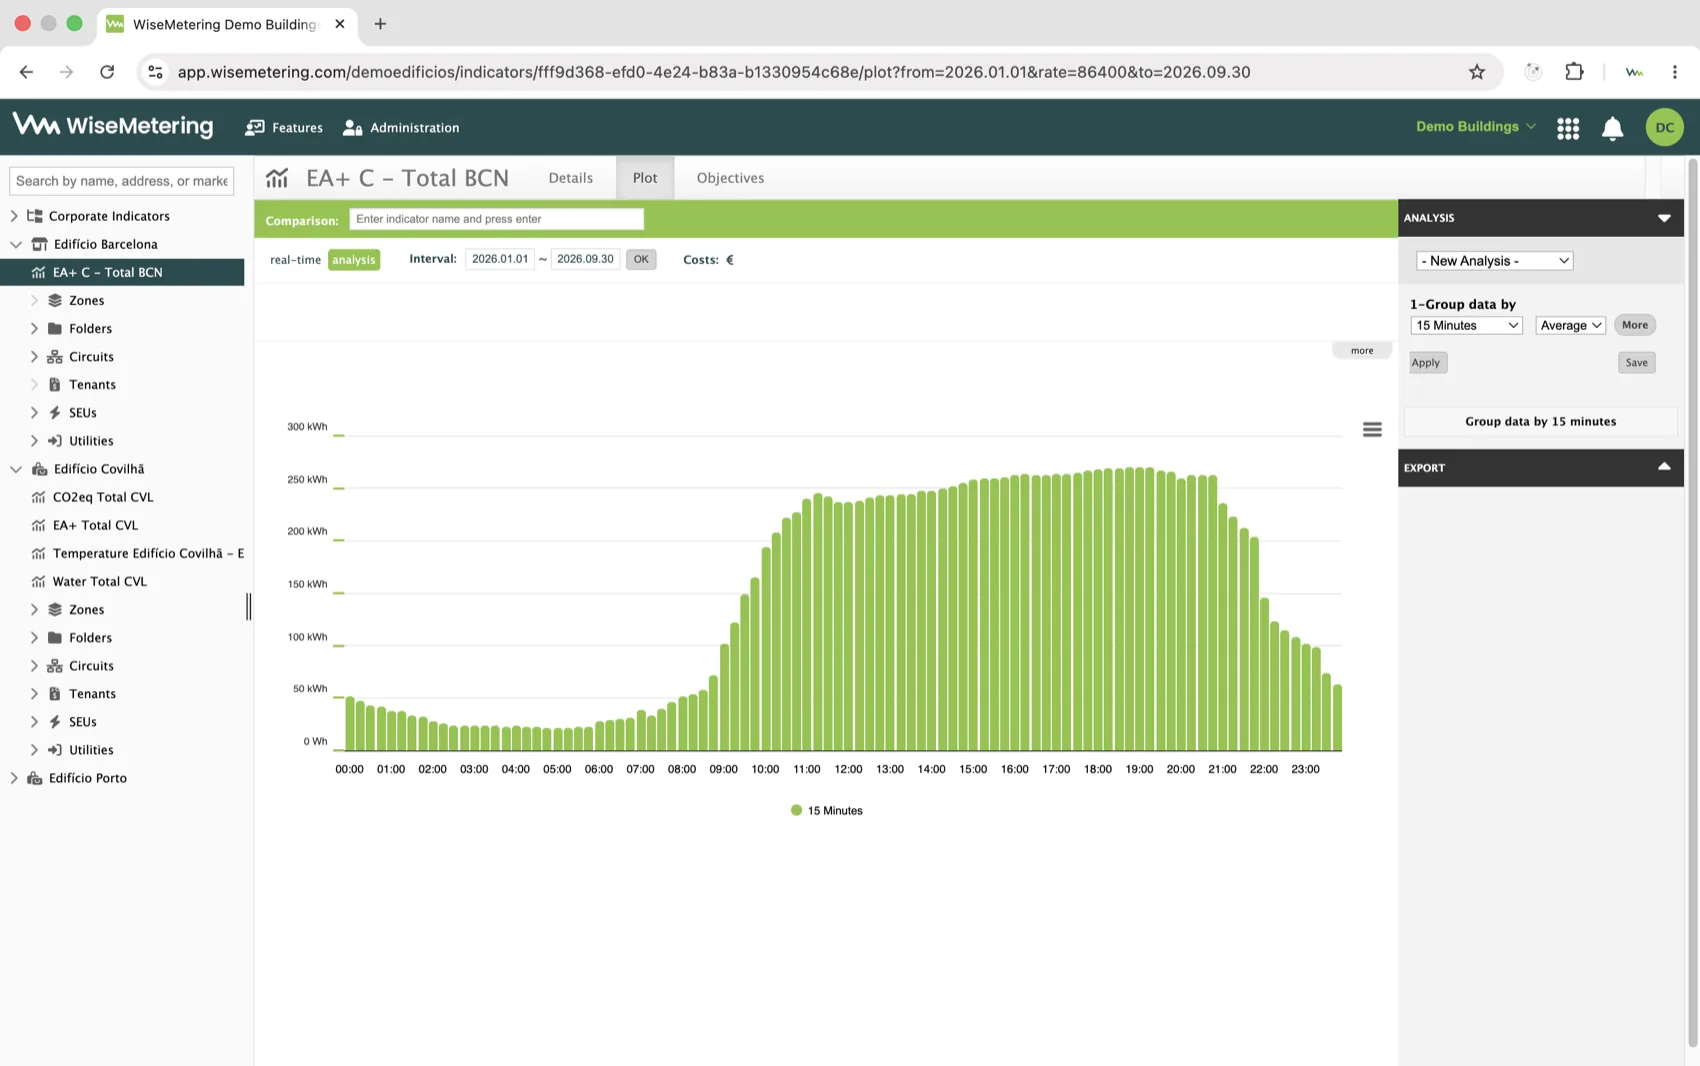Select the WiseMetering Demo Buildings browser tab
This screenshot has height=1066, width=1700.
[226, 24]
